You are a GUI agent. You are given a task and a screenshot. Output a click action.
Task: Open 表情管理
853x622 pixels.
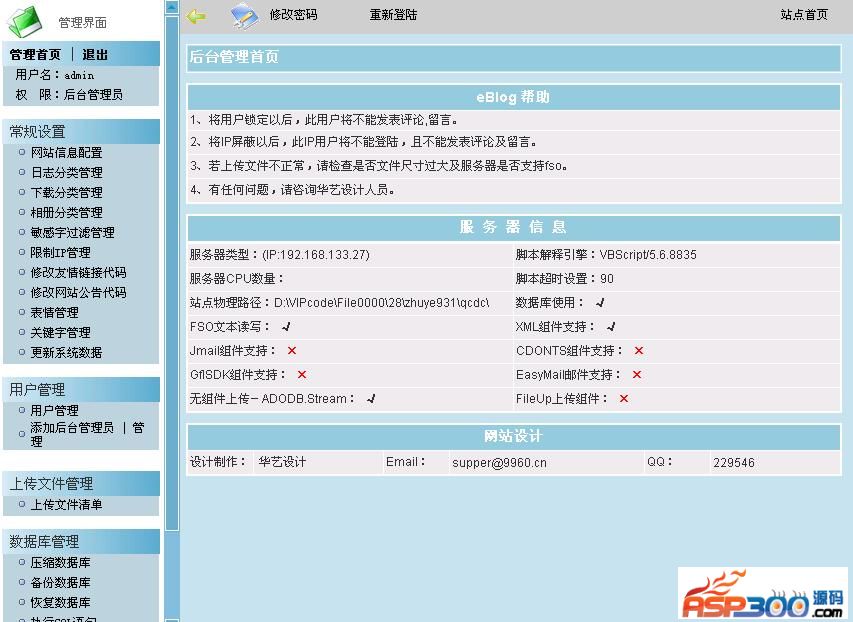(54, 312)
